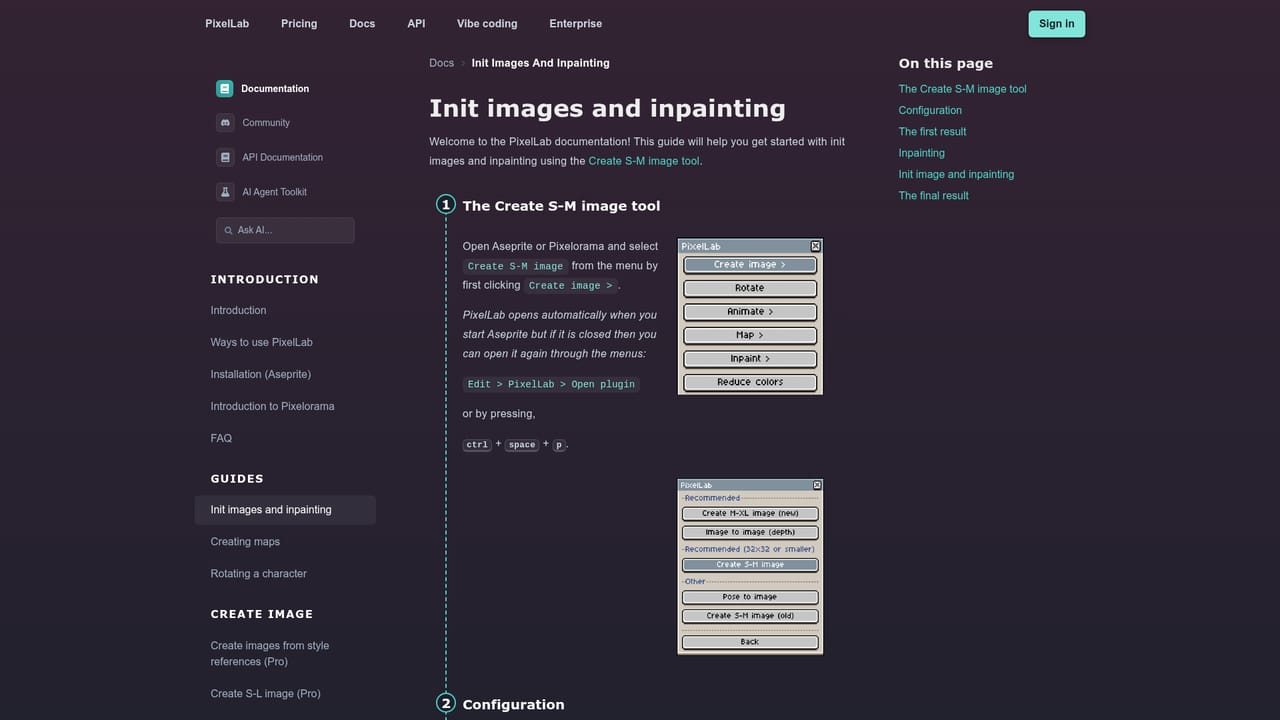
Task: Open the PixelLab plugin menu screenshot
Action: 750,316
